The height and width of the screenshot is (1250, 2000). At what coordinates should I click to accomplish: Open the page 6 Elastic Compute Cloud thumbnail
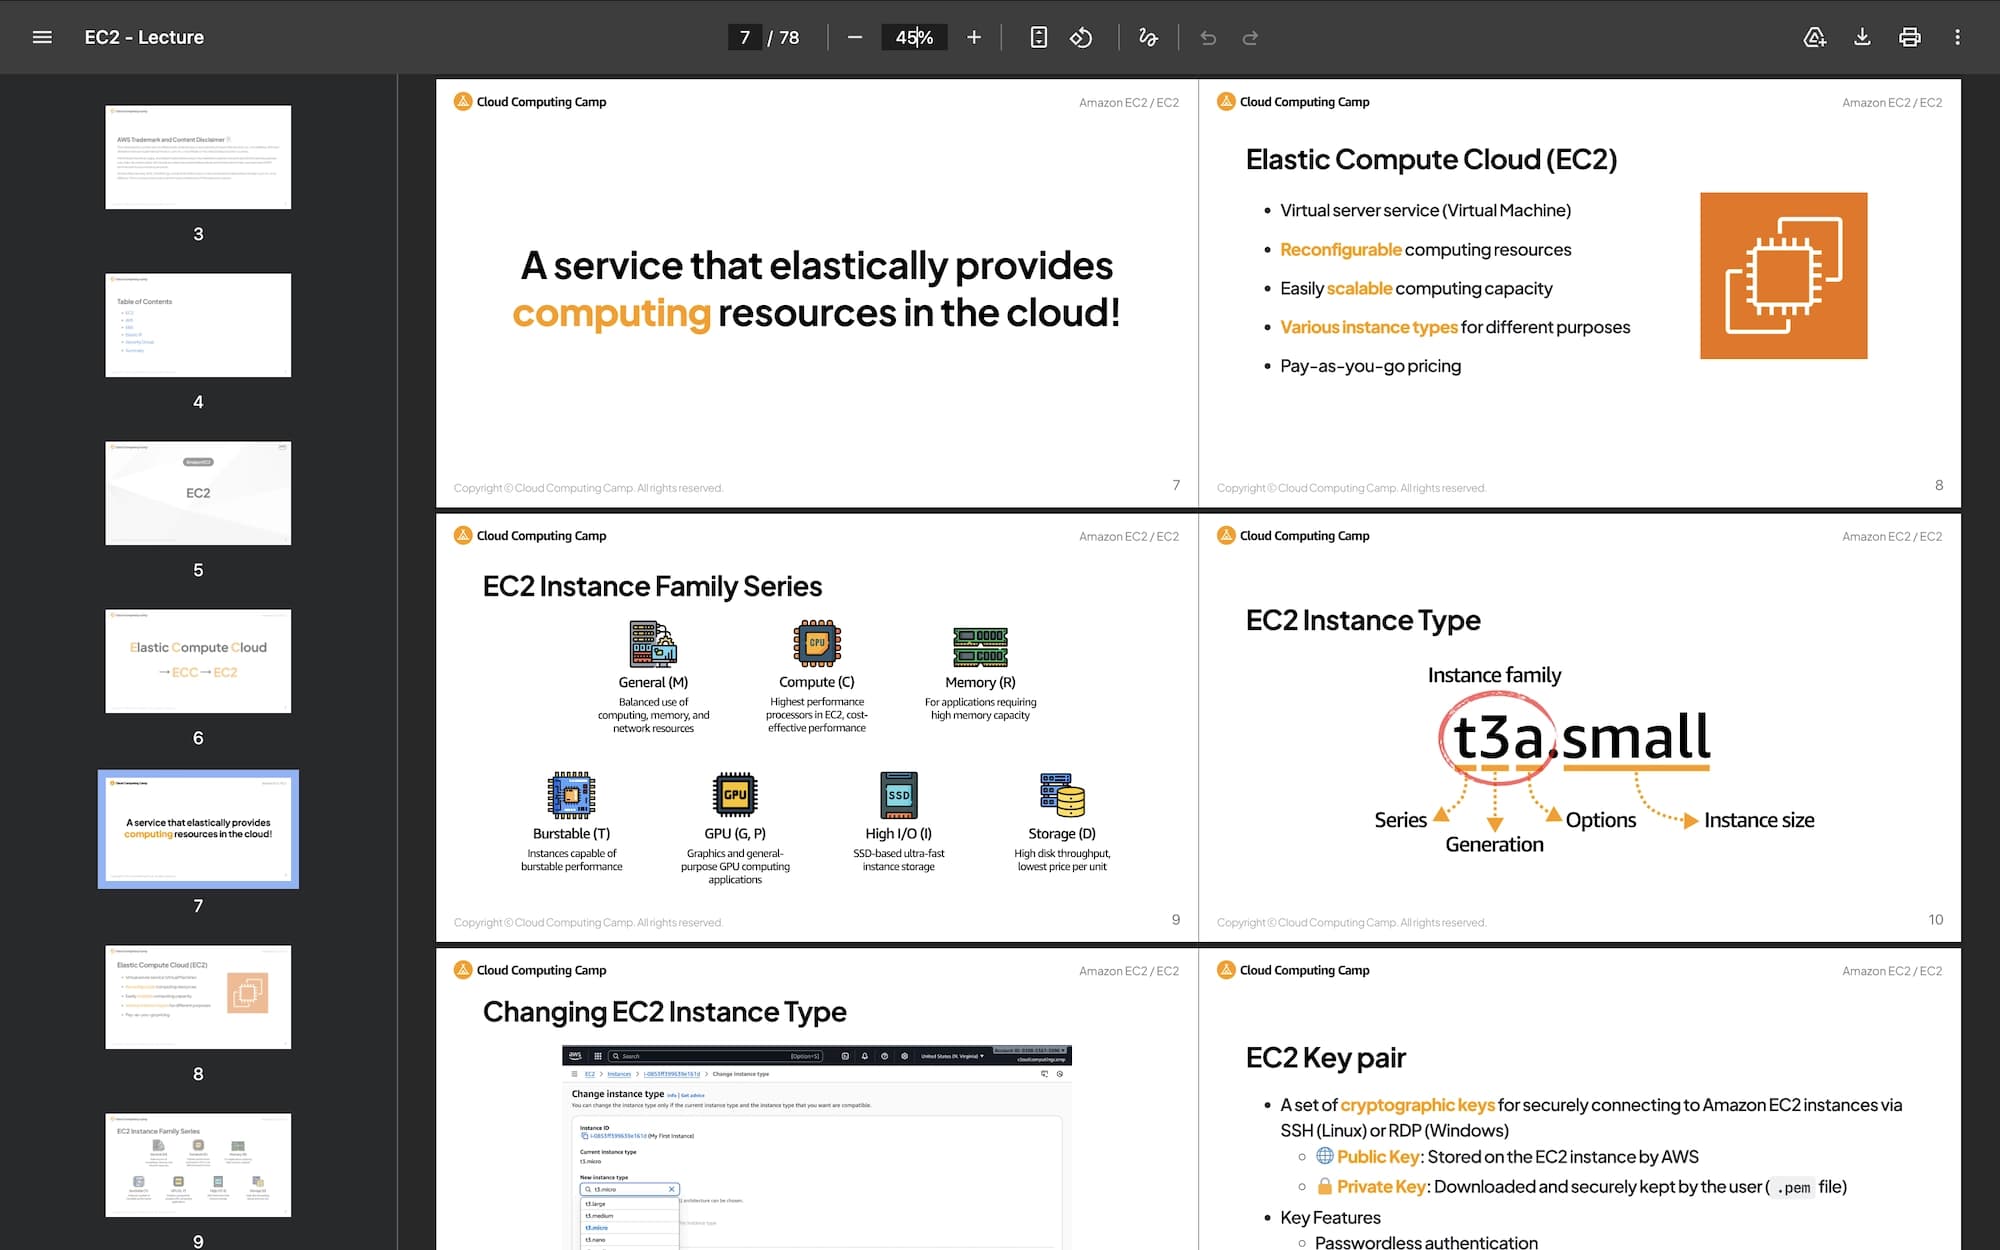tap(198, 661)
